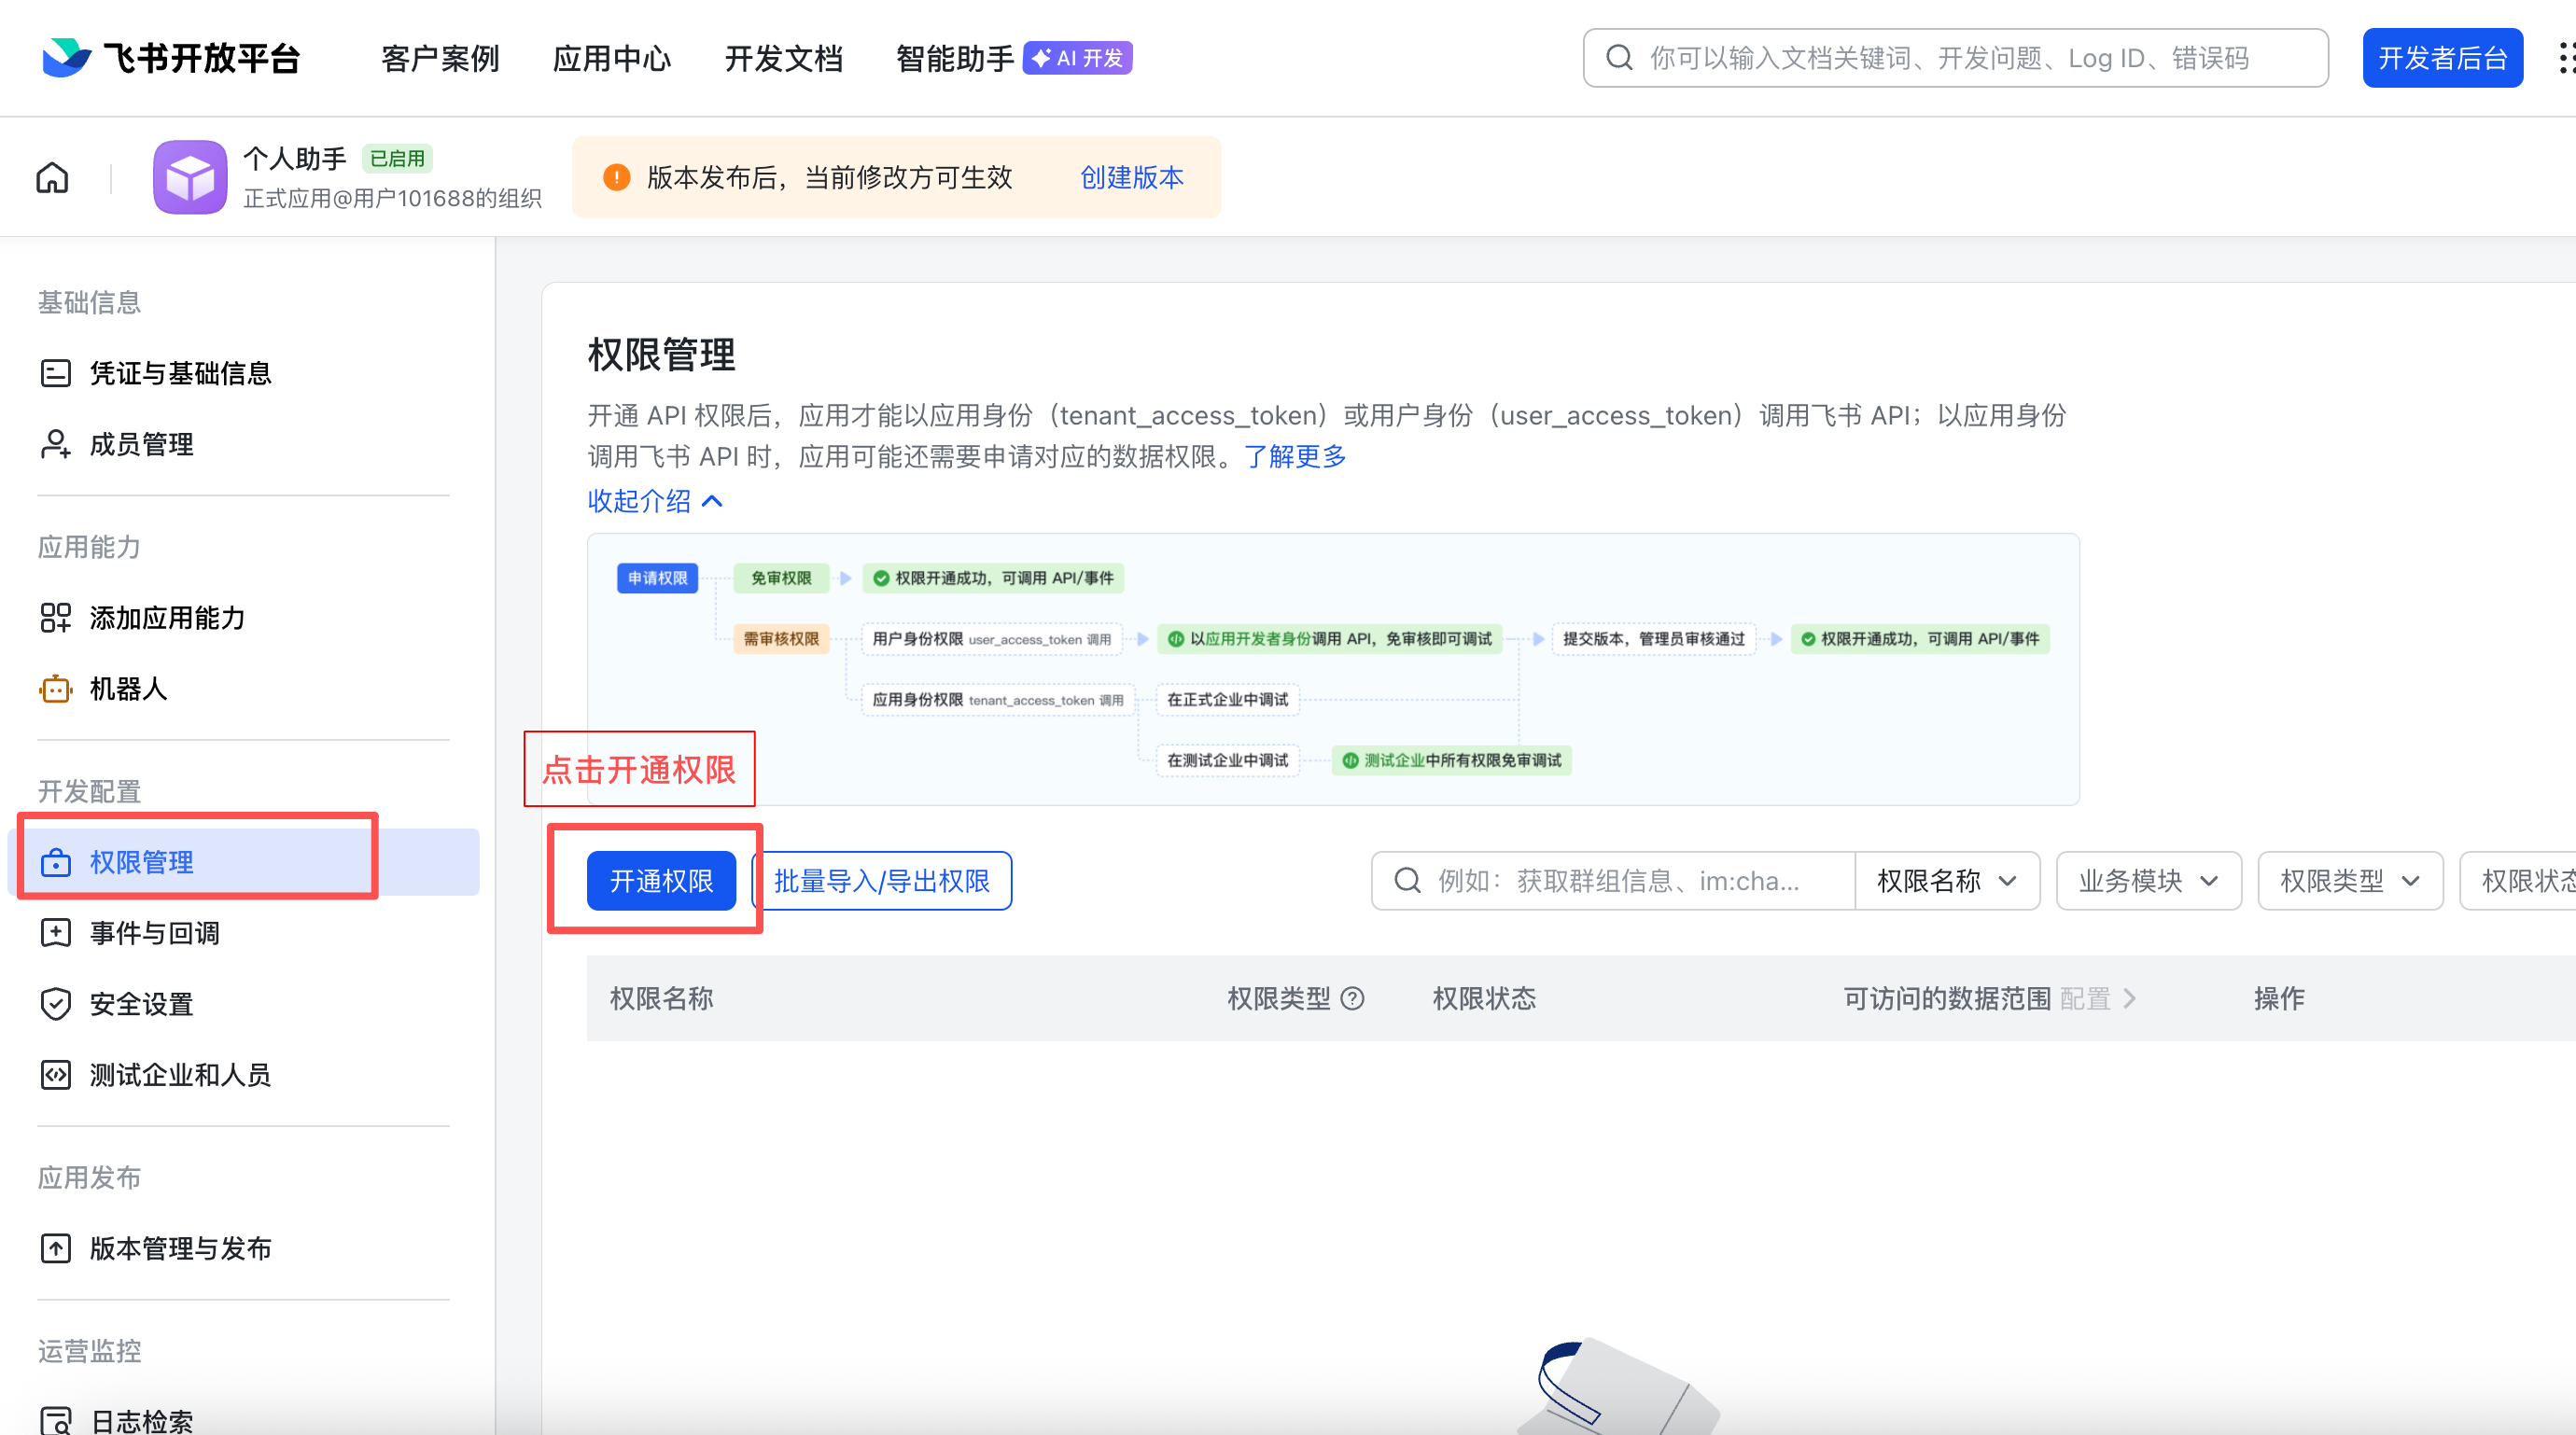Click the 开通权限 button
Viewport: 2576px width, 1435px height.
click(x=661, y=880)
